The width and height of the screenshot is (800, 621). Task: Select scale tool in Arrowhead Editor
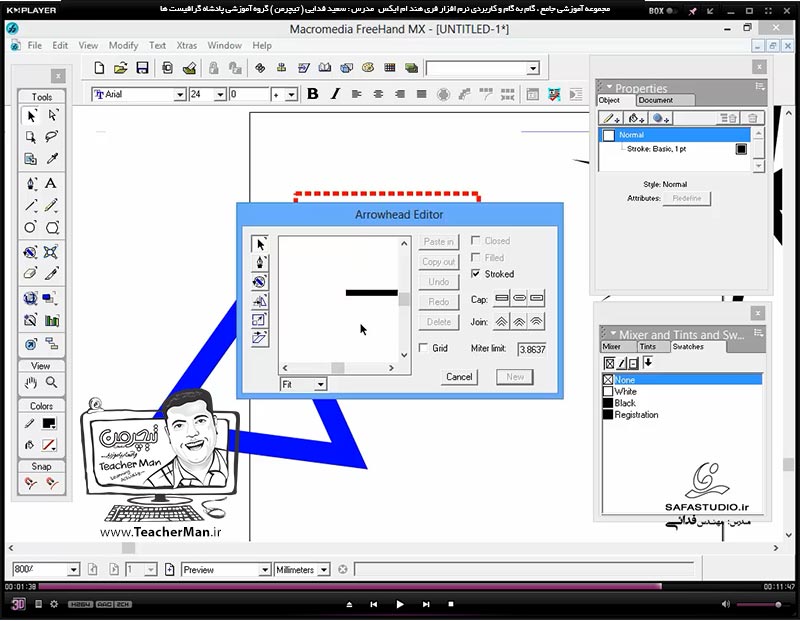[259, 320]
